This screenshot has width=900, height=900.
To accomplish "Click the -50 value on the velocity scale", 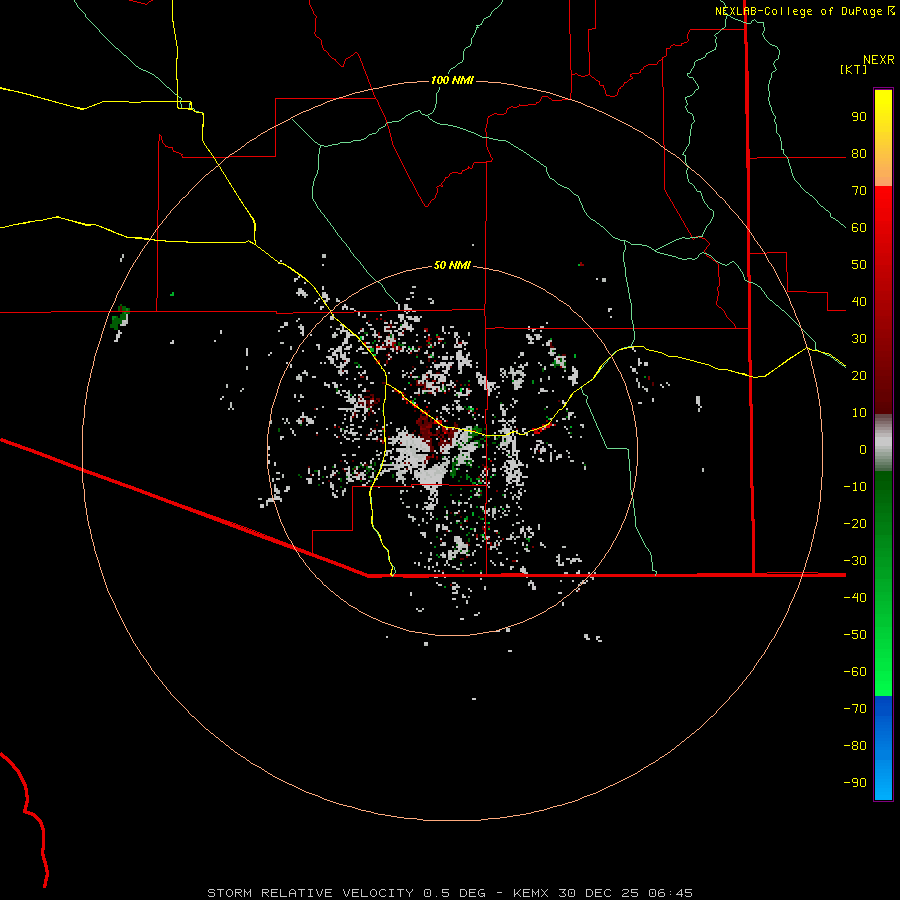I will (x=855, y=634).
